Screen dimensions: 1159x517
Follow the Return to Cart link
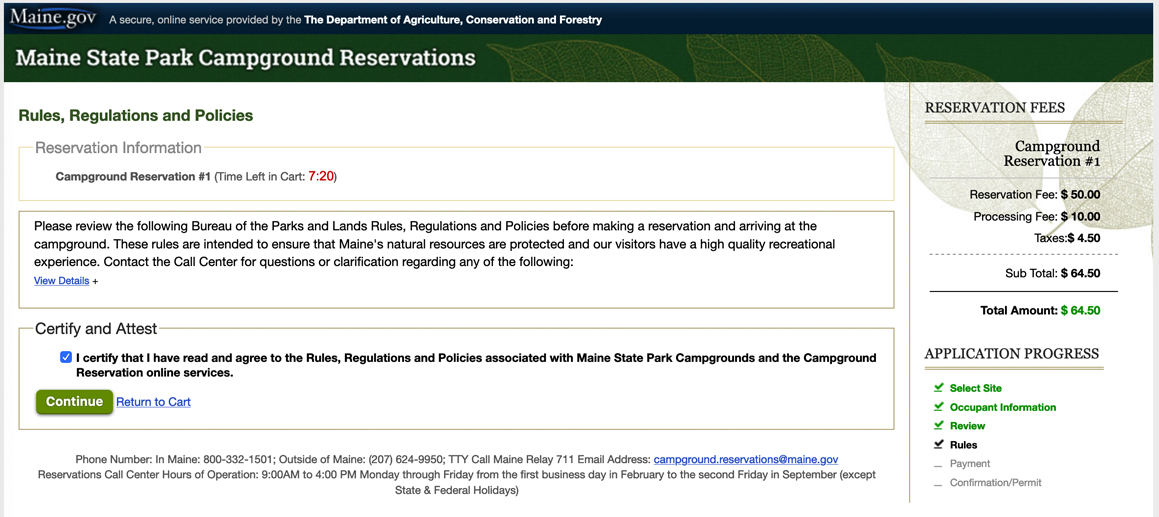154,402
